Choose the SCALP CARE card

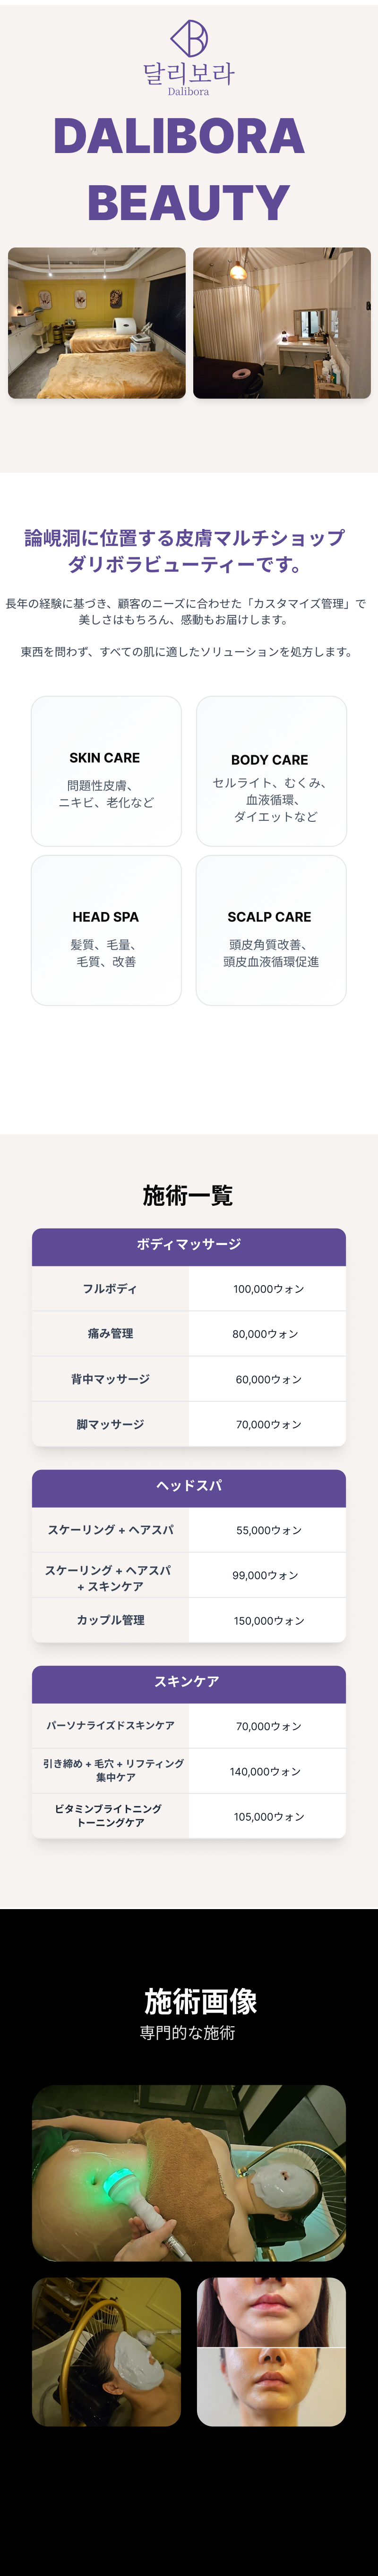point(271,930)
